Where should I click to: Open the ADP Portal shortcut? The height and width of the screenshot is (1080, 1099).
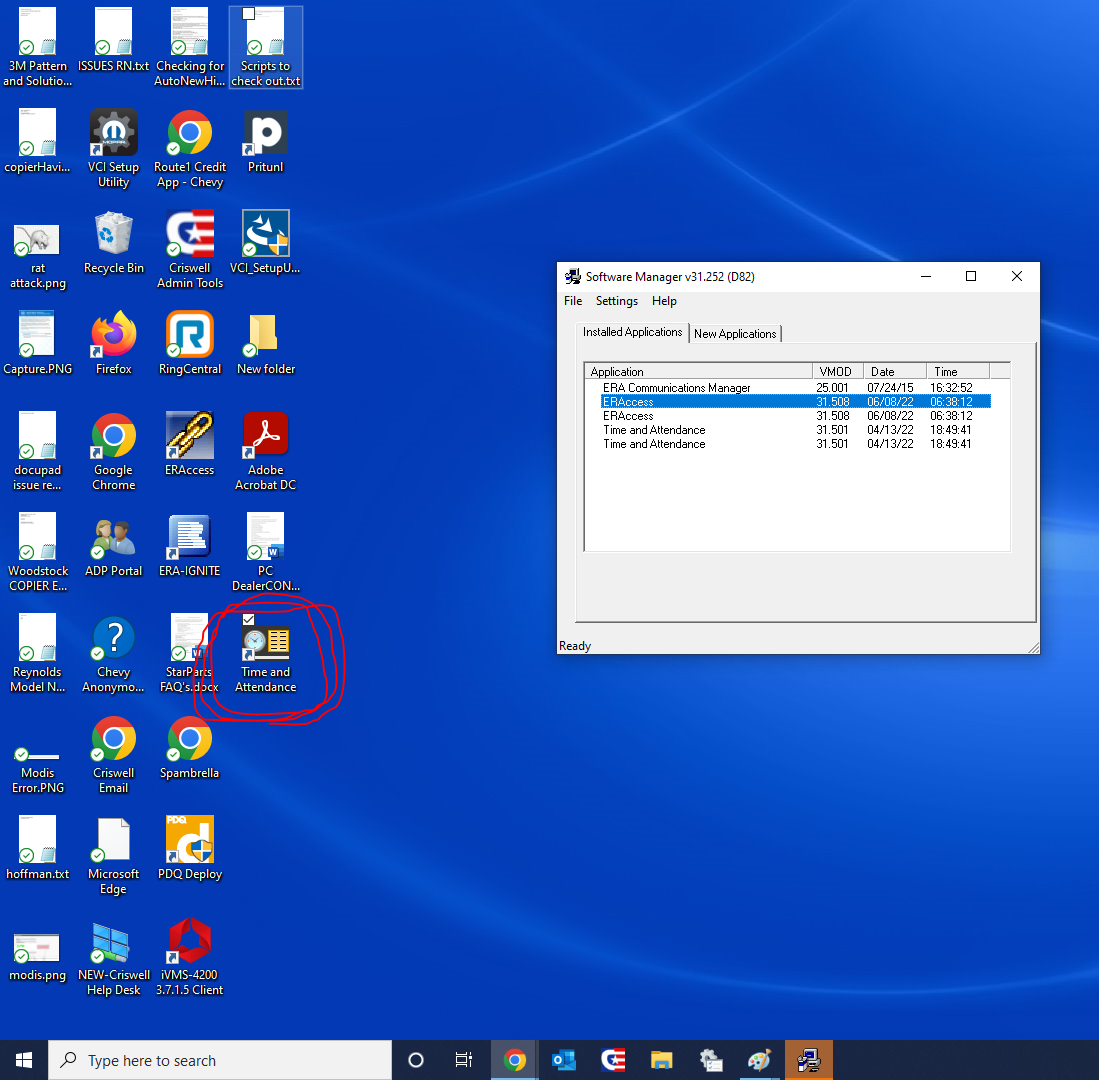(x=114, y=545)
